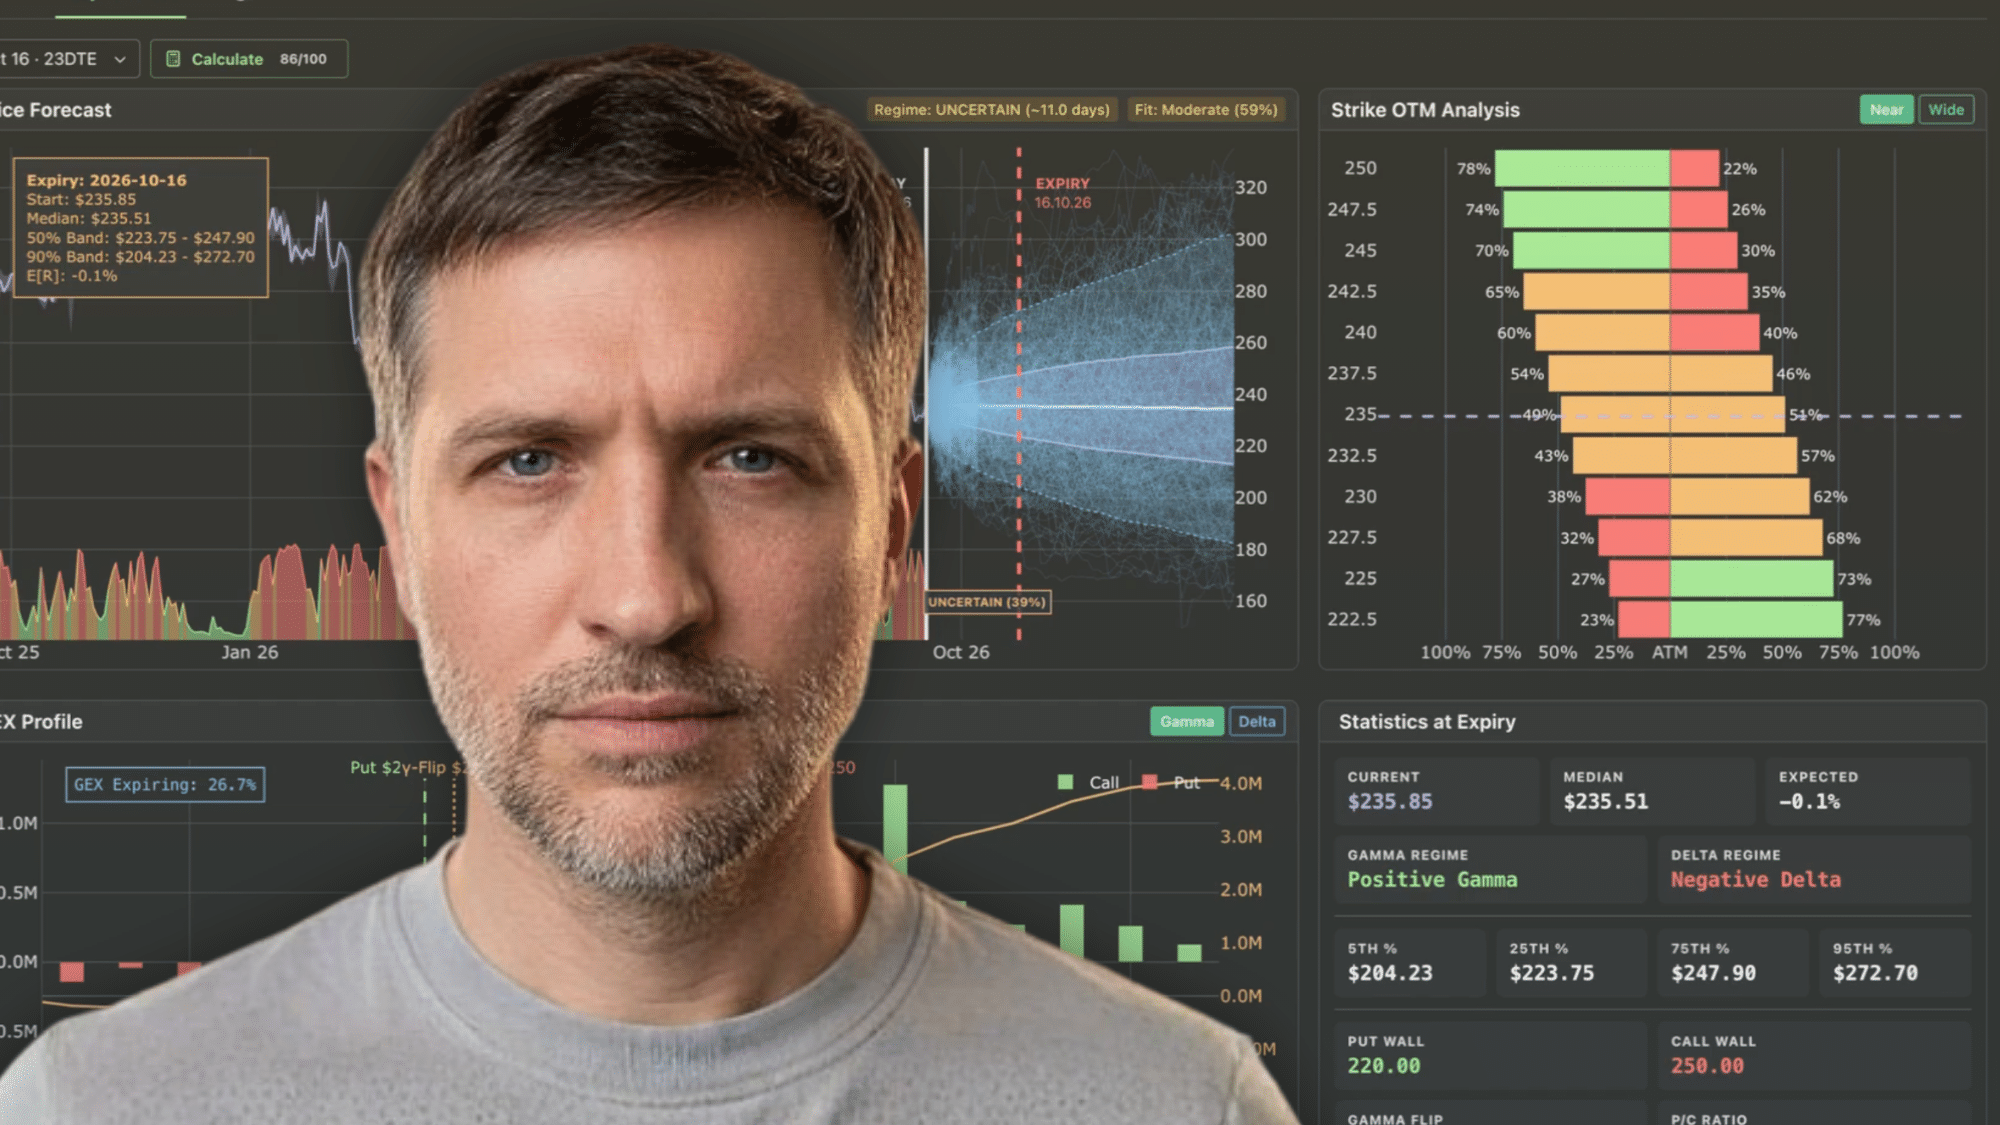Screen dimensions: 2000x1125
Task: Click the Current $235.85 statistic card
Action: pos(1436,791)
